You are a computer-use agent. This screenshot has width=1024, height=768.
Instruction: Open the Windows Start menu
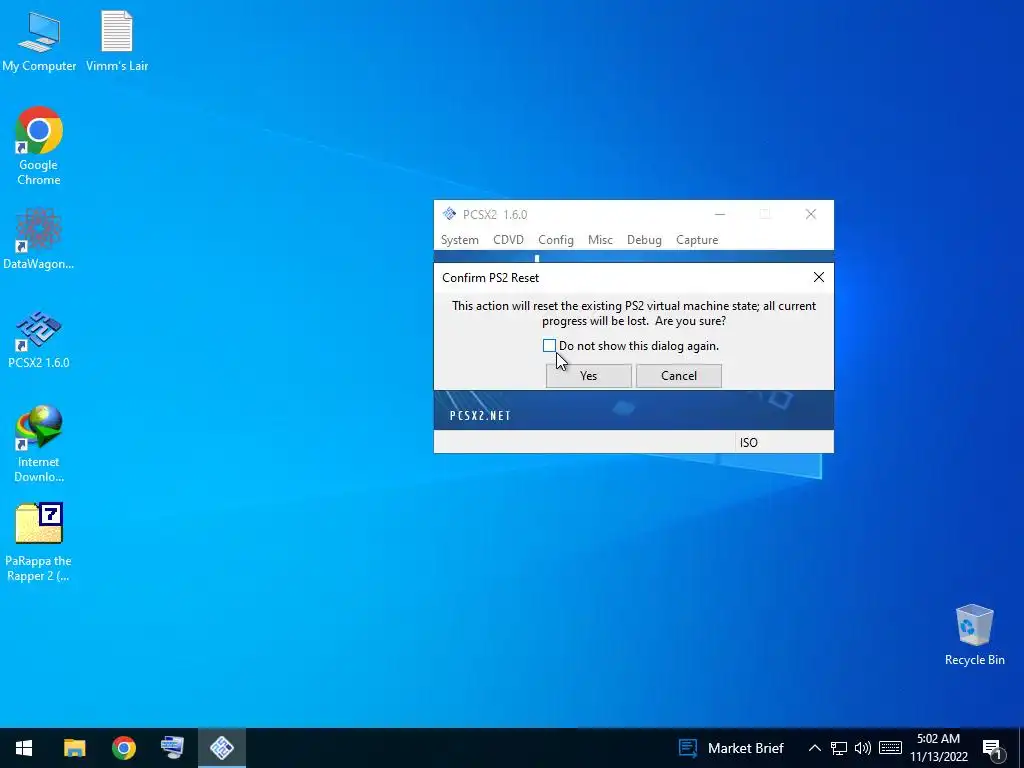[x=24, y=748]
